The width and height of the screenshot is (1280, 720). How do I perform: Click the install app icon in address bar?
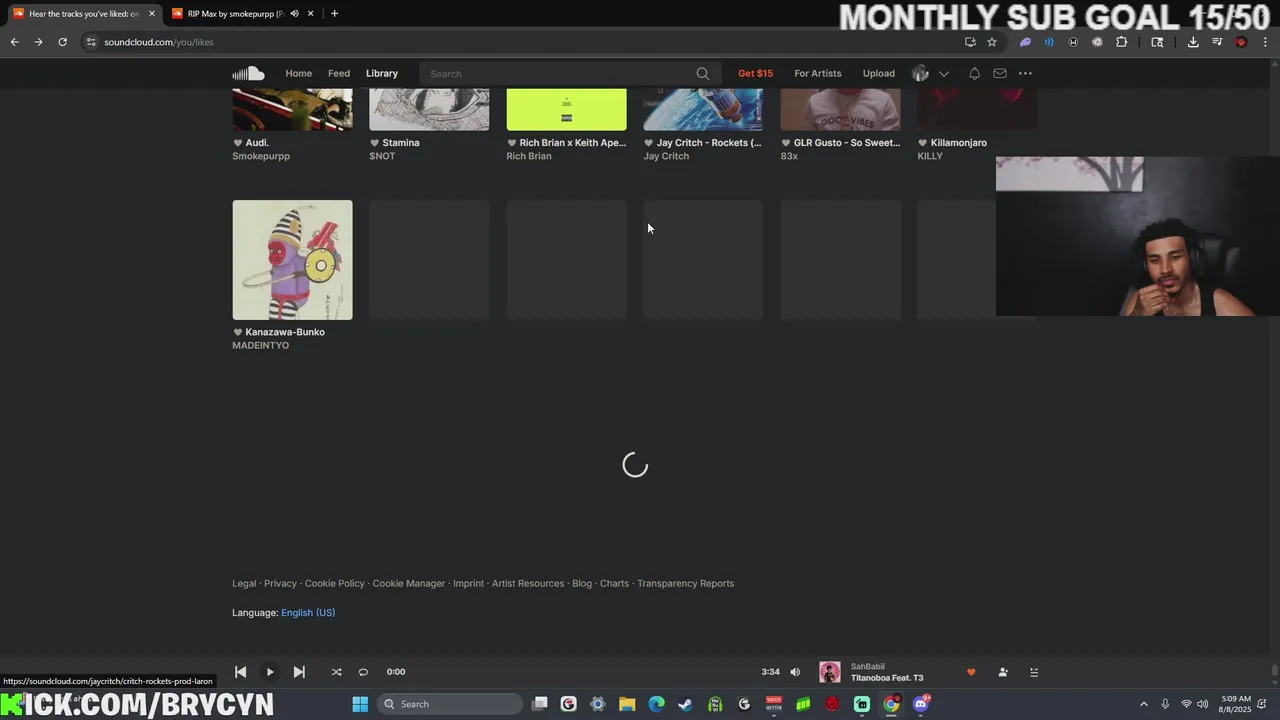(970, 42)
